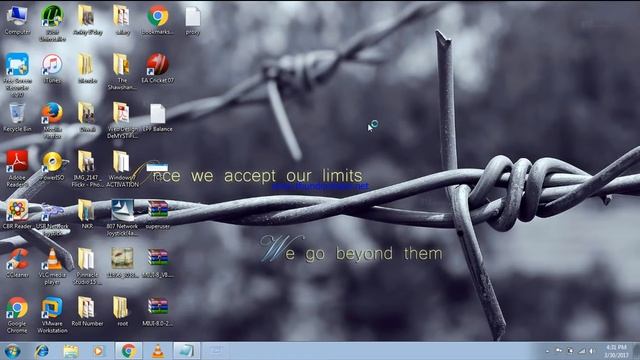Launch the EA Cricket 07 shortcut
Screen dimensions: 640x360
(x=158, y=69)
